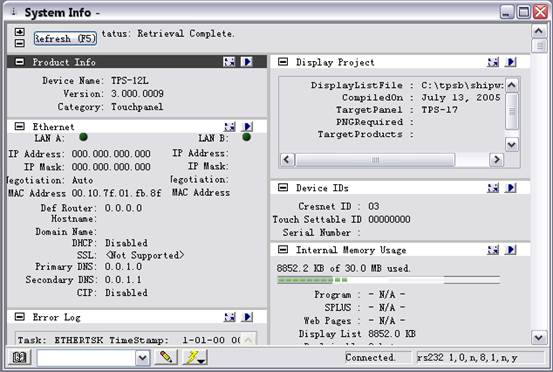Click the Ethernet section save icon
This screenshot has height=372, width=553.
pyautogui.click(x=230, y=127)
